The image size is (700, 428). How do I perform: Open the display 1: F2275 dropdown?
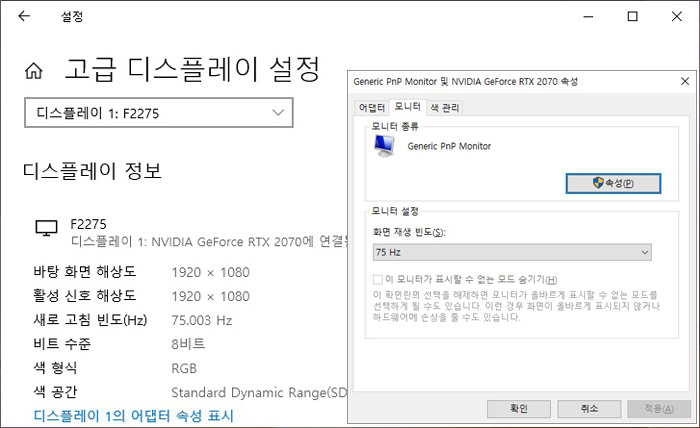click(x=159, y=113)
